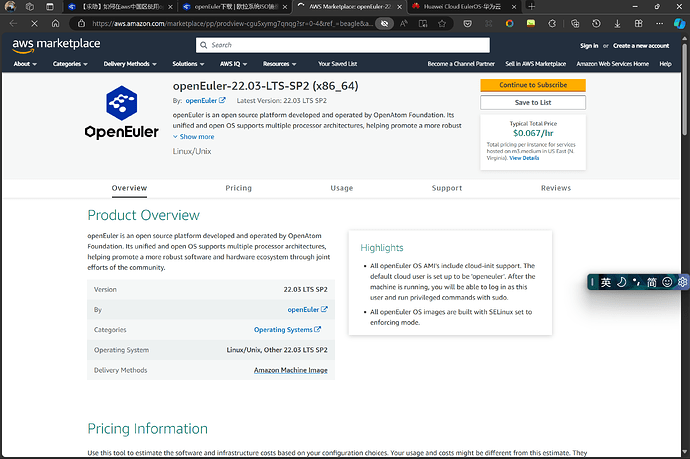Expand description with Show more
The width and height of the screenshot is (690, 459).
click(194, 137)
